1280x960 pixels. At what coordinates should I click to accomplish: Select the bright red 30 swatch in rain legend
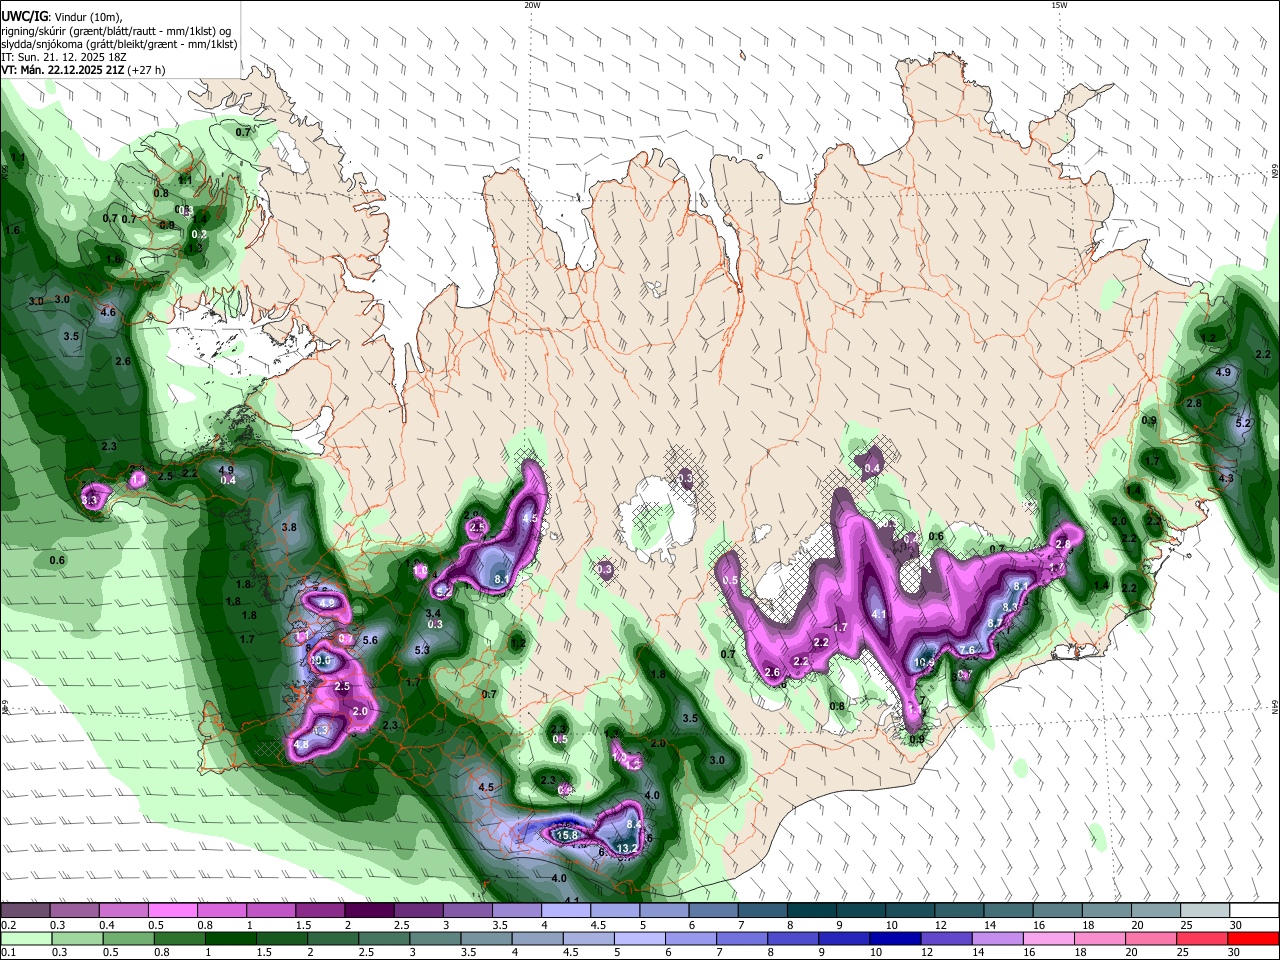[1253, 938]
